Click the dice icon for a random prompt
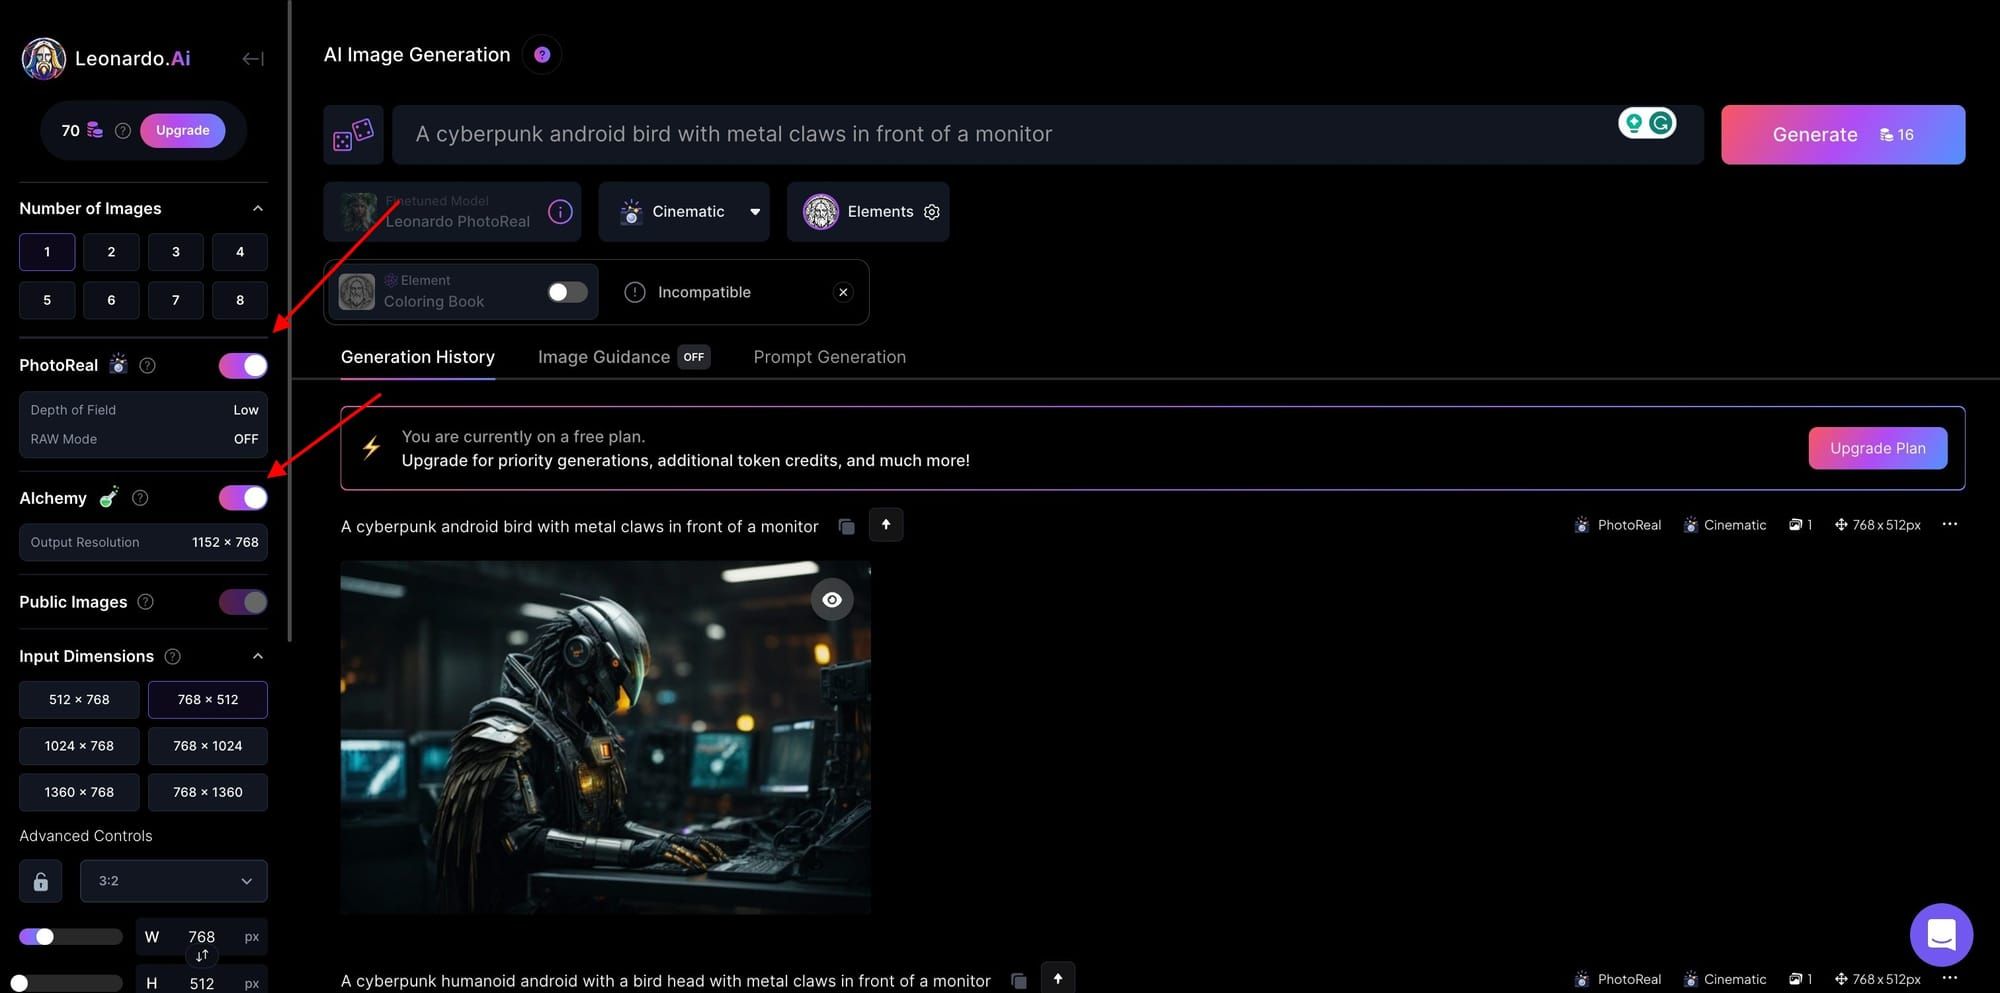 point(354,133)
